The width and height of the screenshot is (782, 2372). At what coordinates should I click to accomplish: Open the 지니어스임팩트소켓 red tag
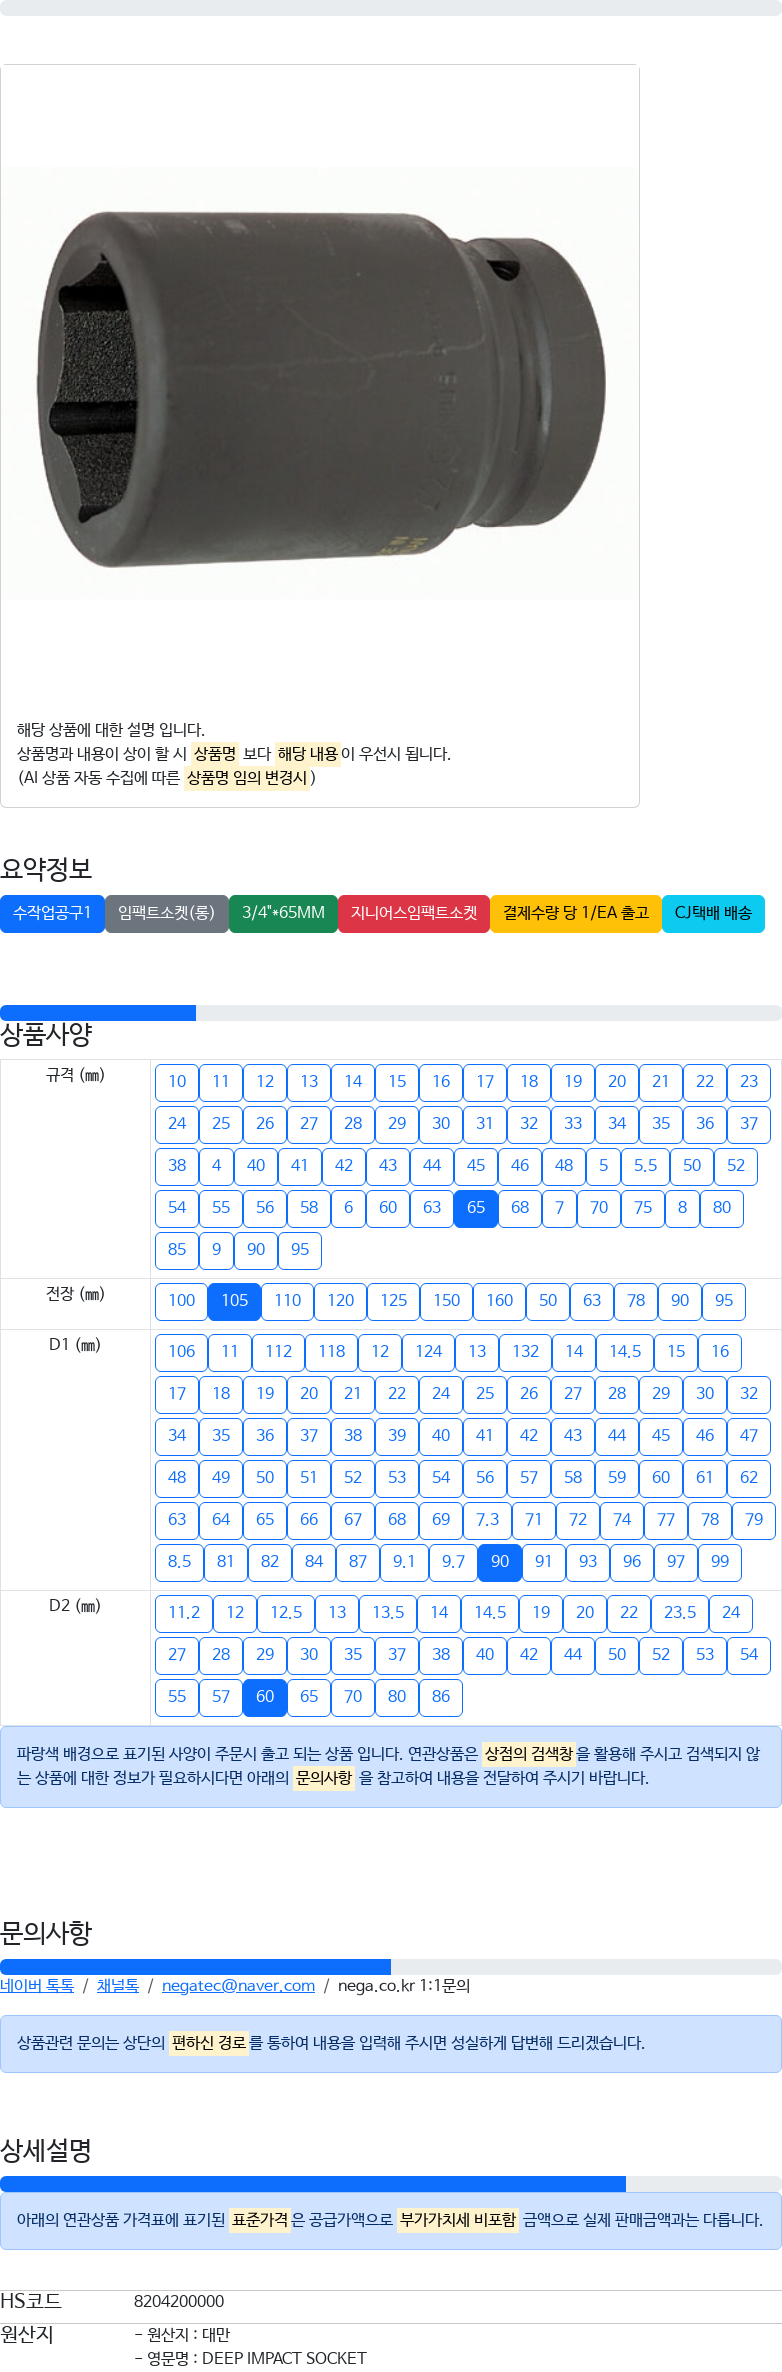(414, 913)
